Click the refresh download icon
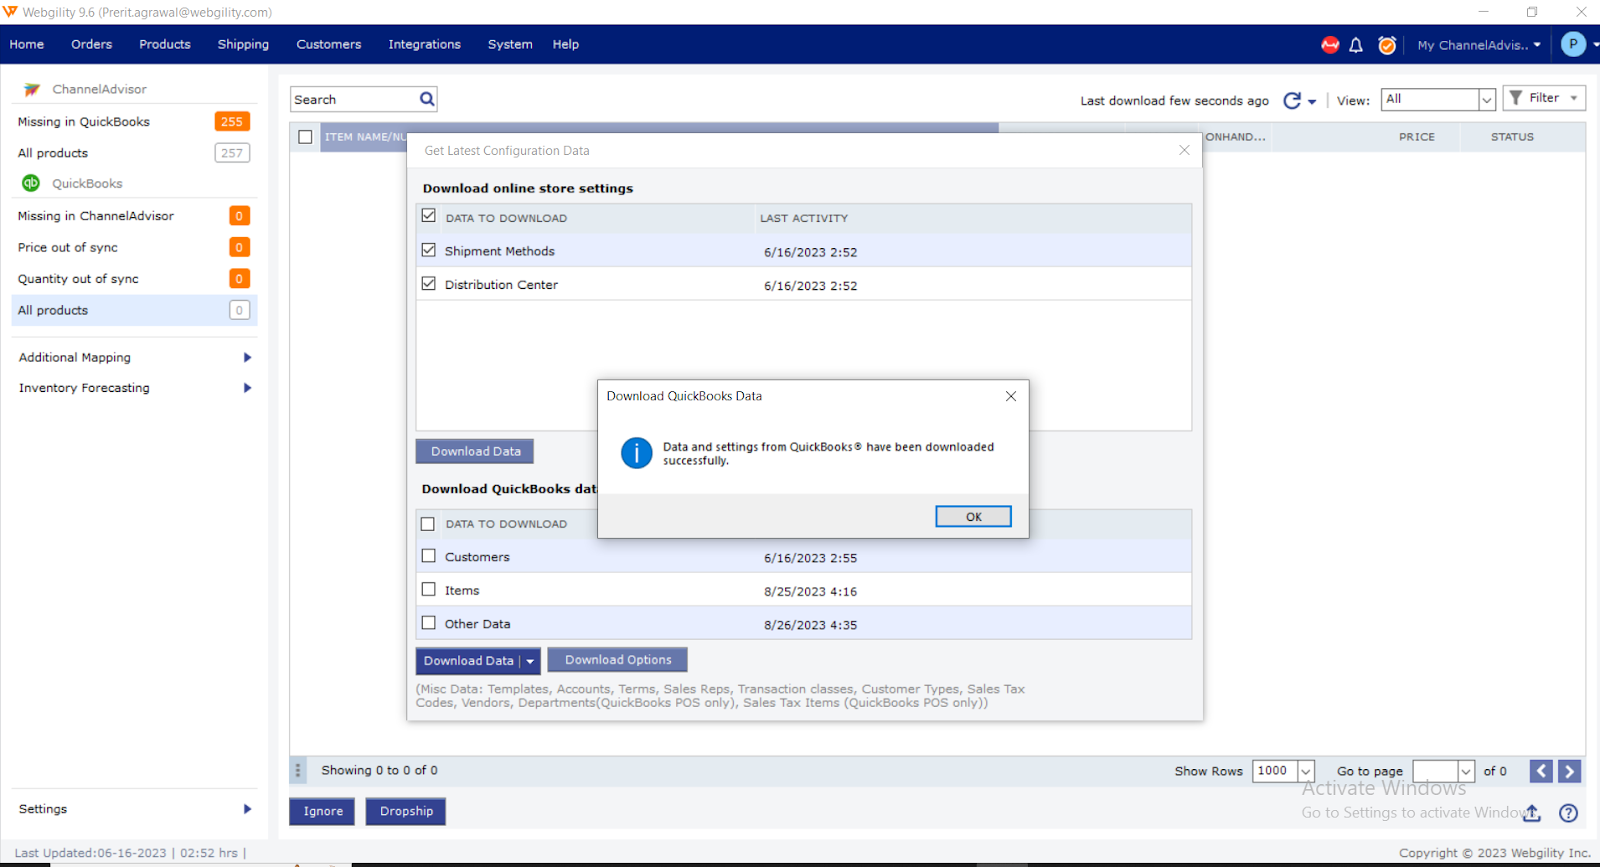This screenshot has height=867, width=1600. (1292, 100)
